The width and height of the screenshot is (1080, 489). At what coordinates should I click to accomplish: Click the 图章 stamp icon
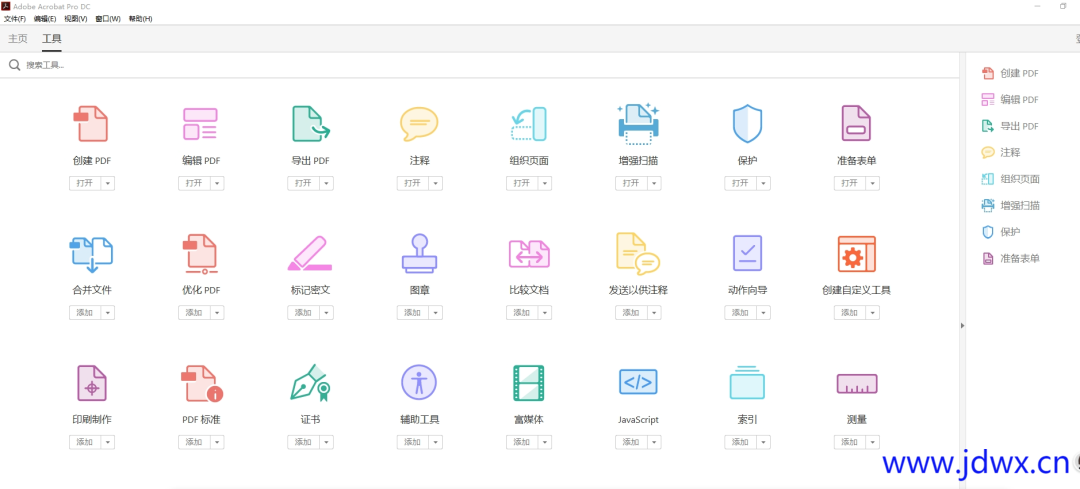pos(419,253)
